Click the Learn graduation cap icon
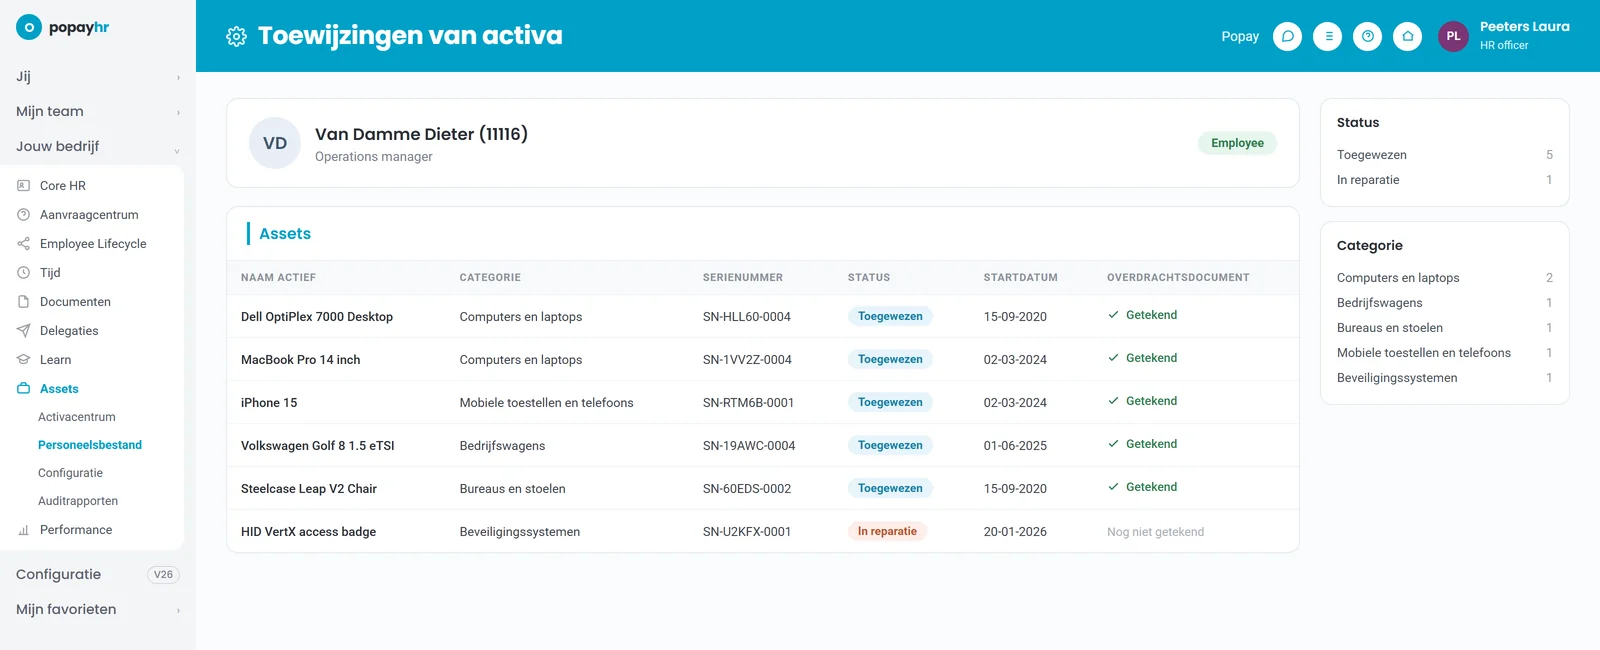 pyautogui.click(x=24, y=360)
